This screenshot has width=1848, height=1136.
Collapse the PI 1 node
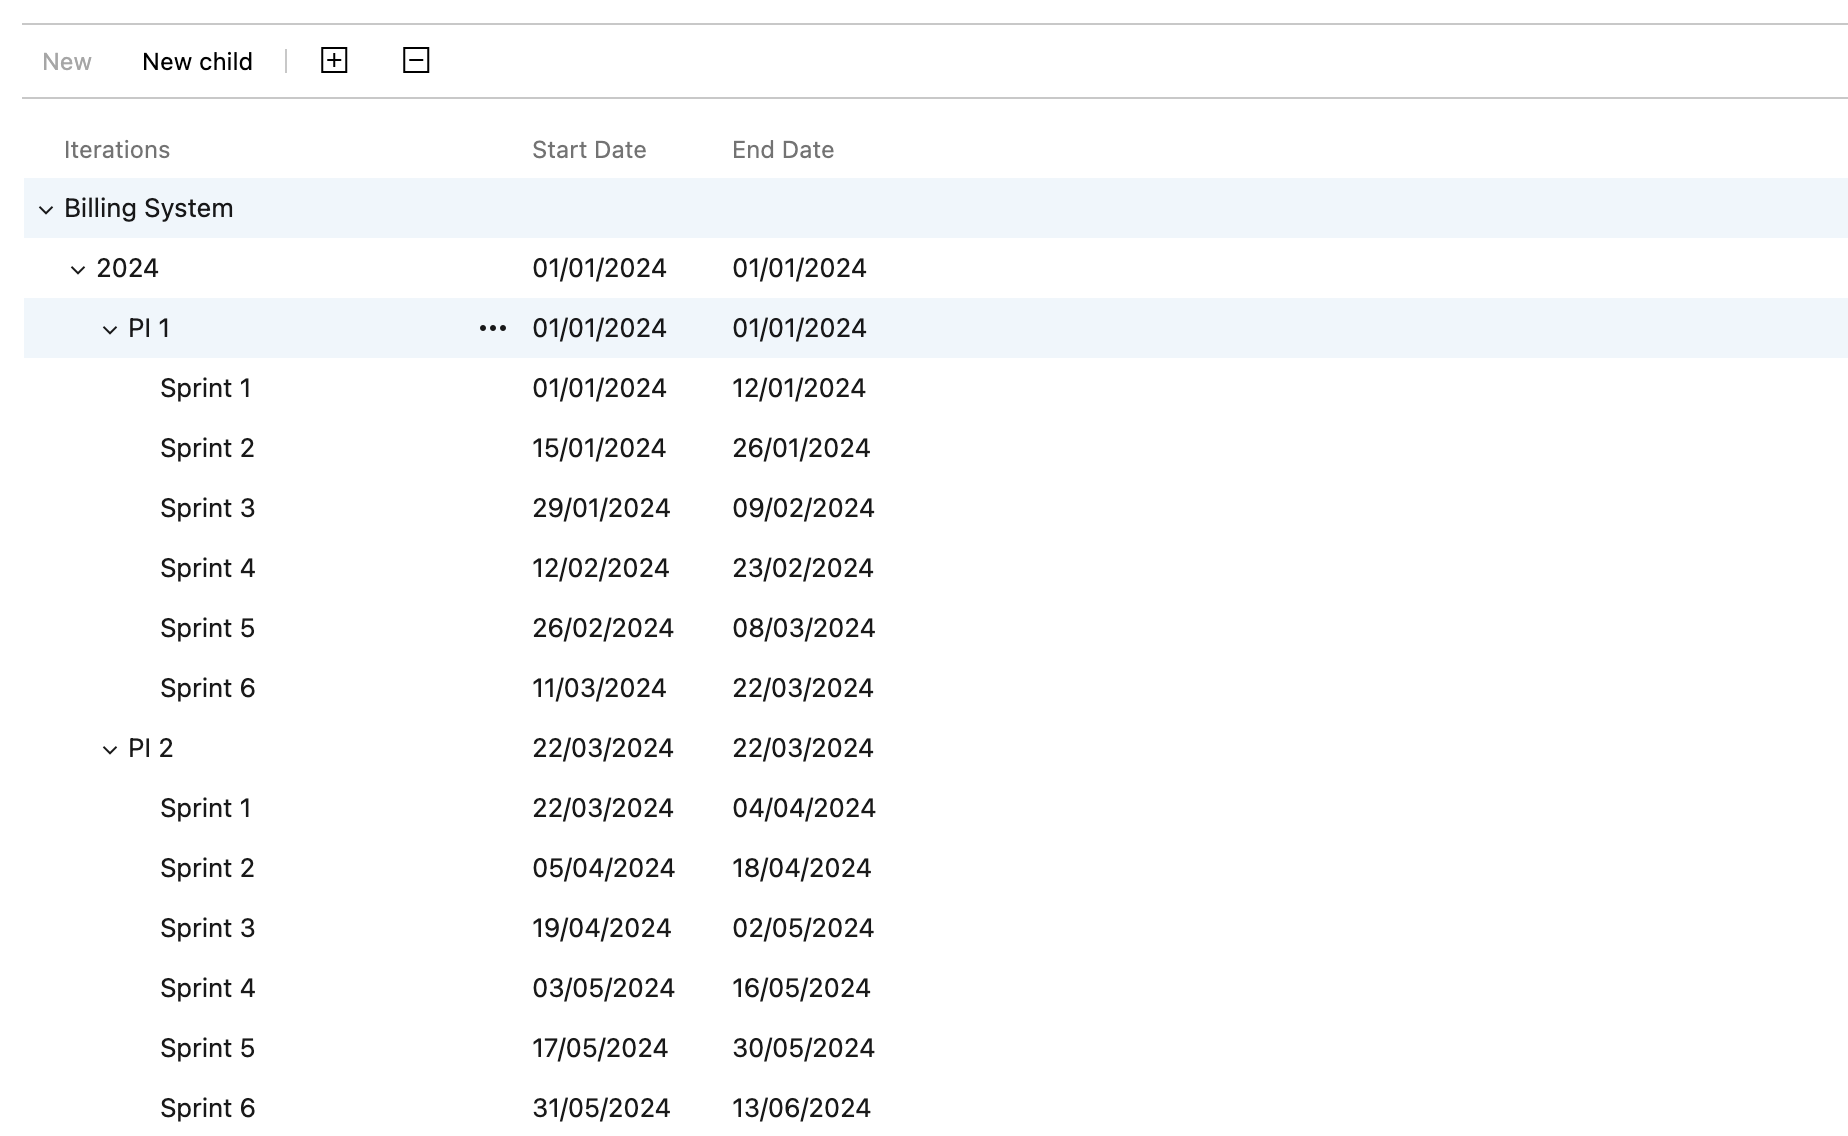click(108, 328)
